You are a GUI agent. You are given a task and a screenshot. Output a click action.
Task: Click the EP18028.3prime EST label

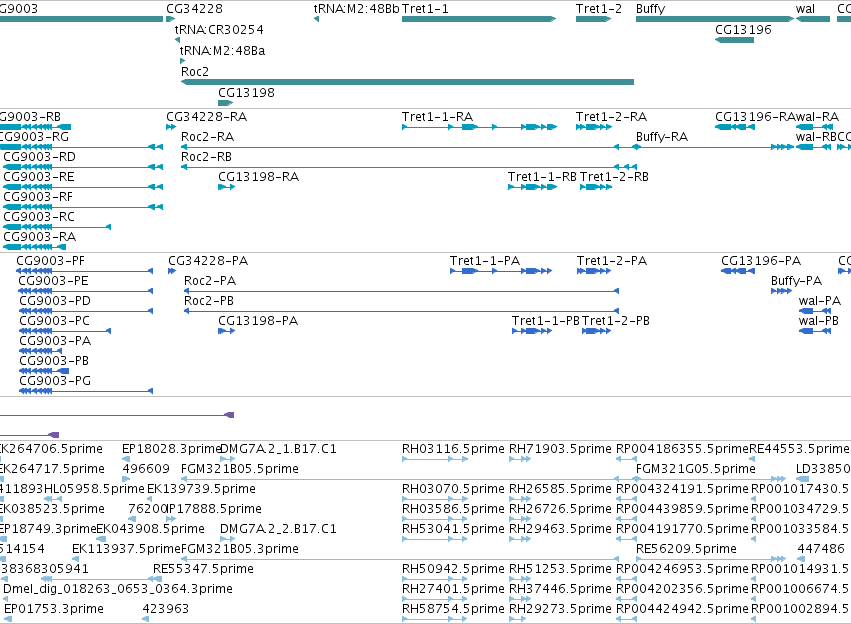pyautogui.click(x=171, y=449)
